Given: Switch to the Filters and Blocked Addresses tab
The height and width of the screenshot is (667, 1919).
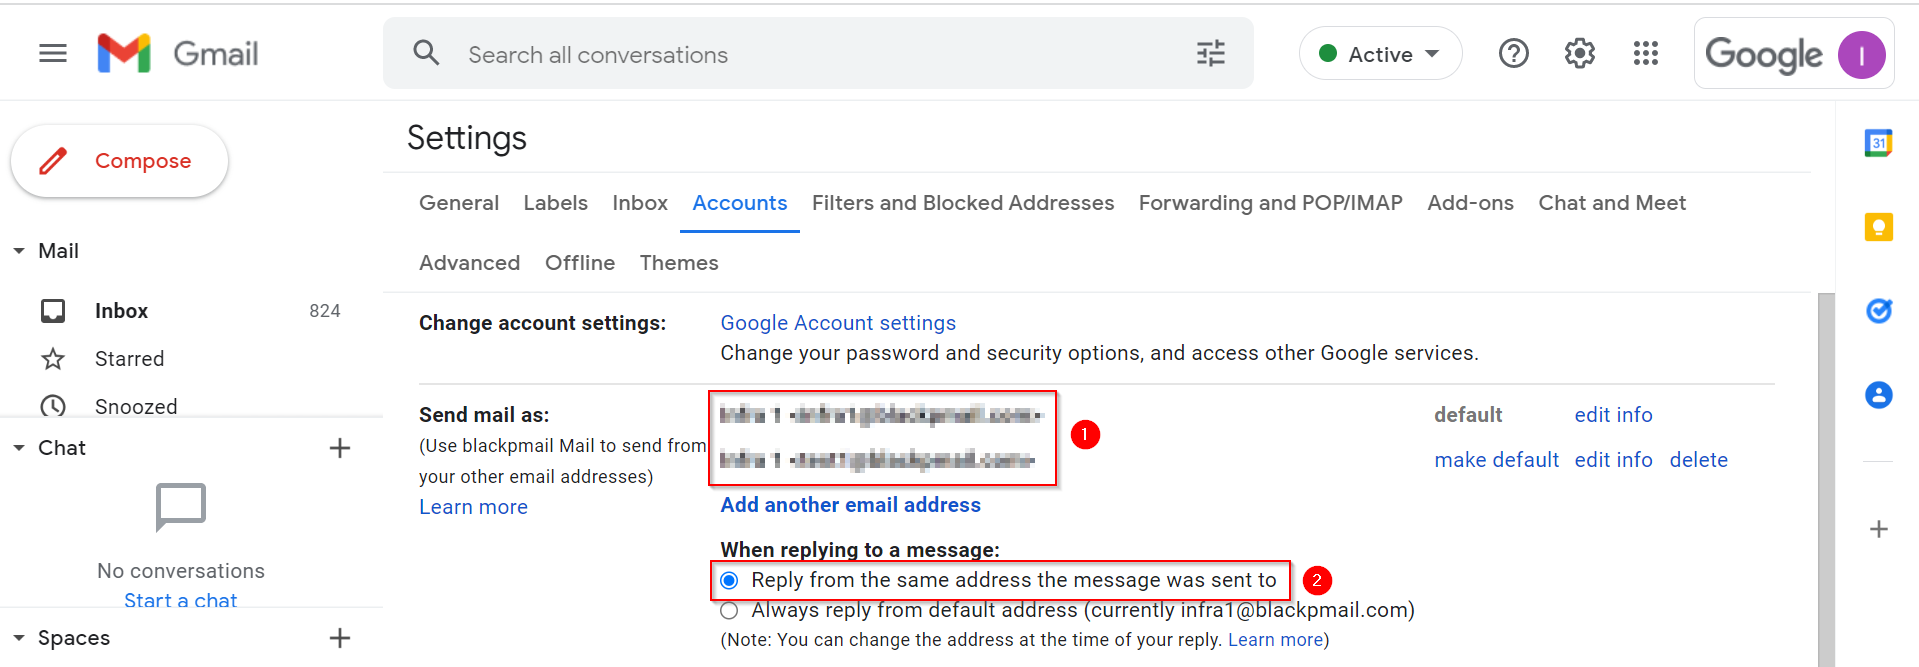Looking at the screenshot, I should pyautogui.click(x=962, y=203).
